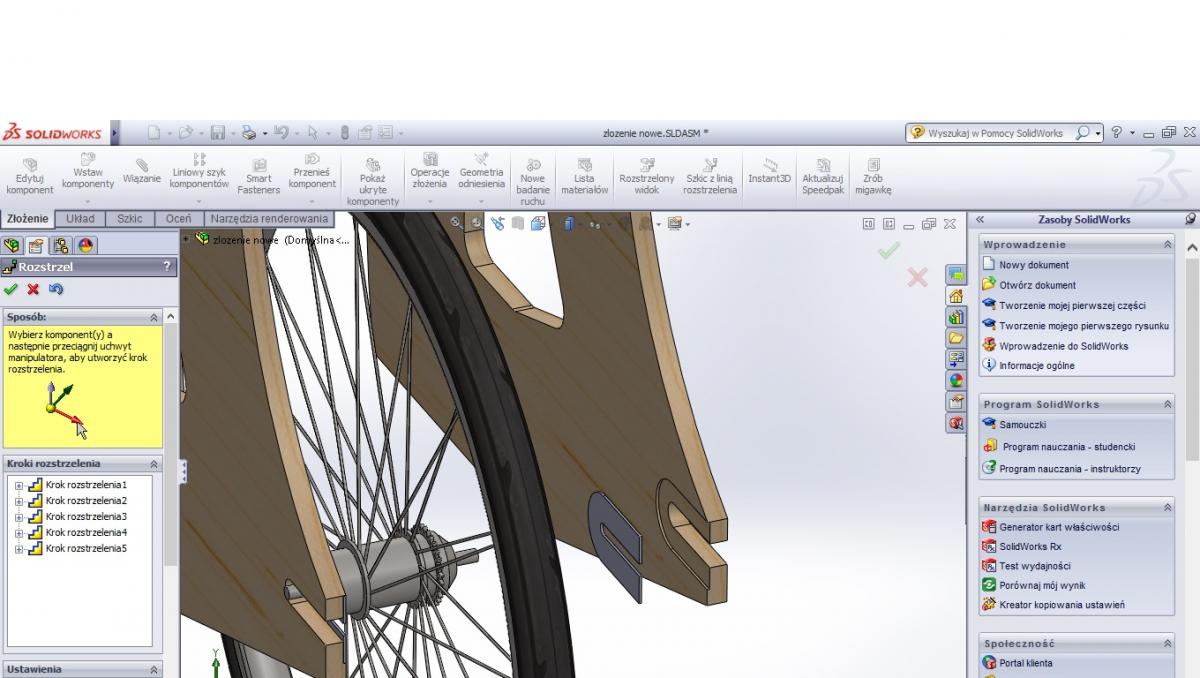Collapse the Wprowadzenie section in resources

[1167, 244]
